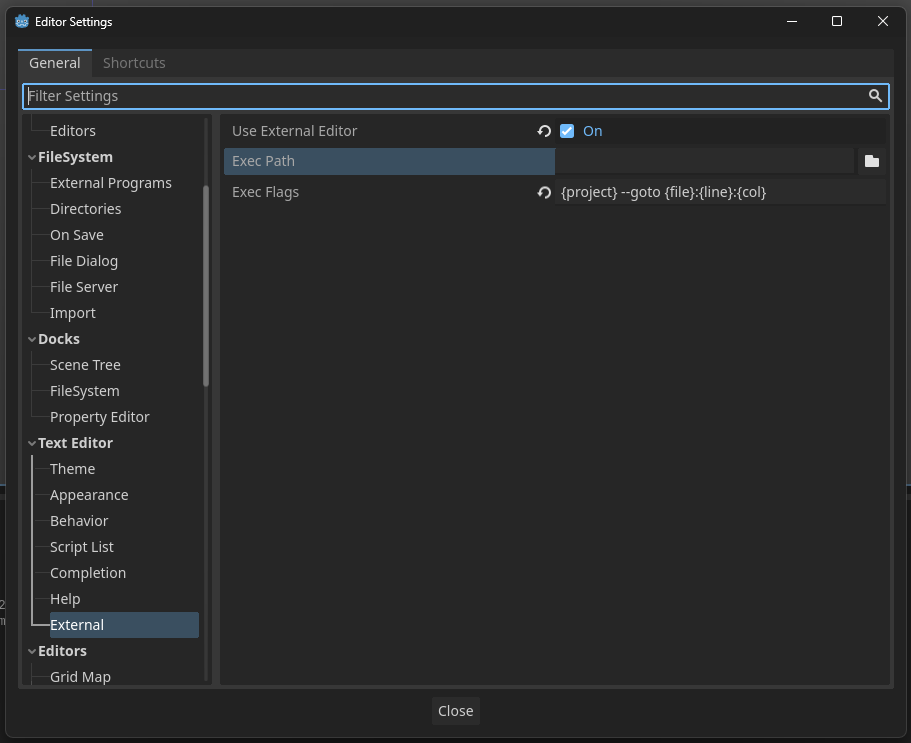Maximize the Editor Settings window
The height and width of the screenshot is (743, 911).
pos(837,21)
